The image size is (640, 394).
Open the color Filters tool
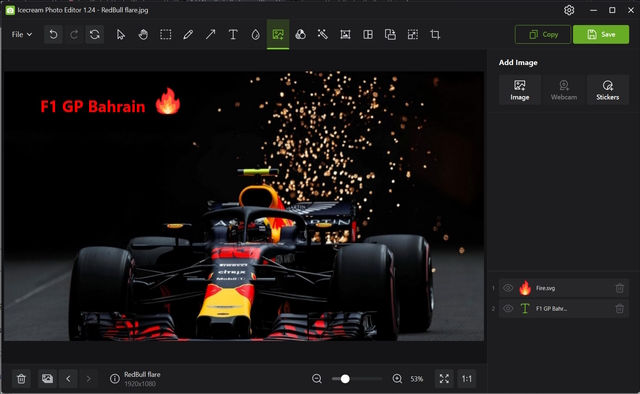coord(300,35)
